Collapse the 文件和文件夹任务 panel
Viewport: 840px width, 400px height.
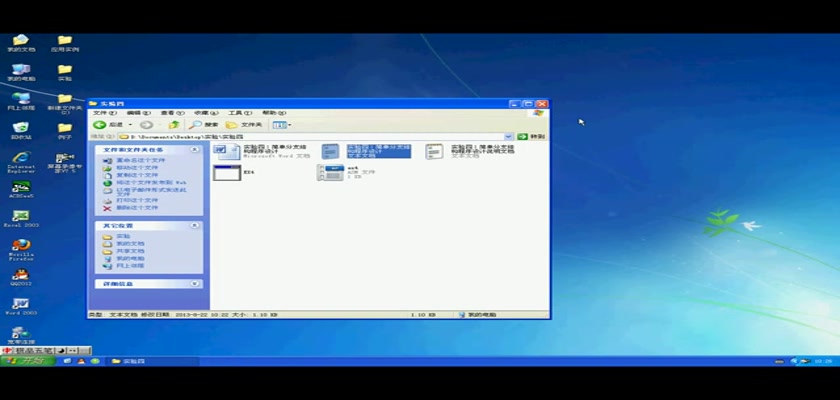tap(194, 149)
